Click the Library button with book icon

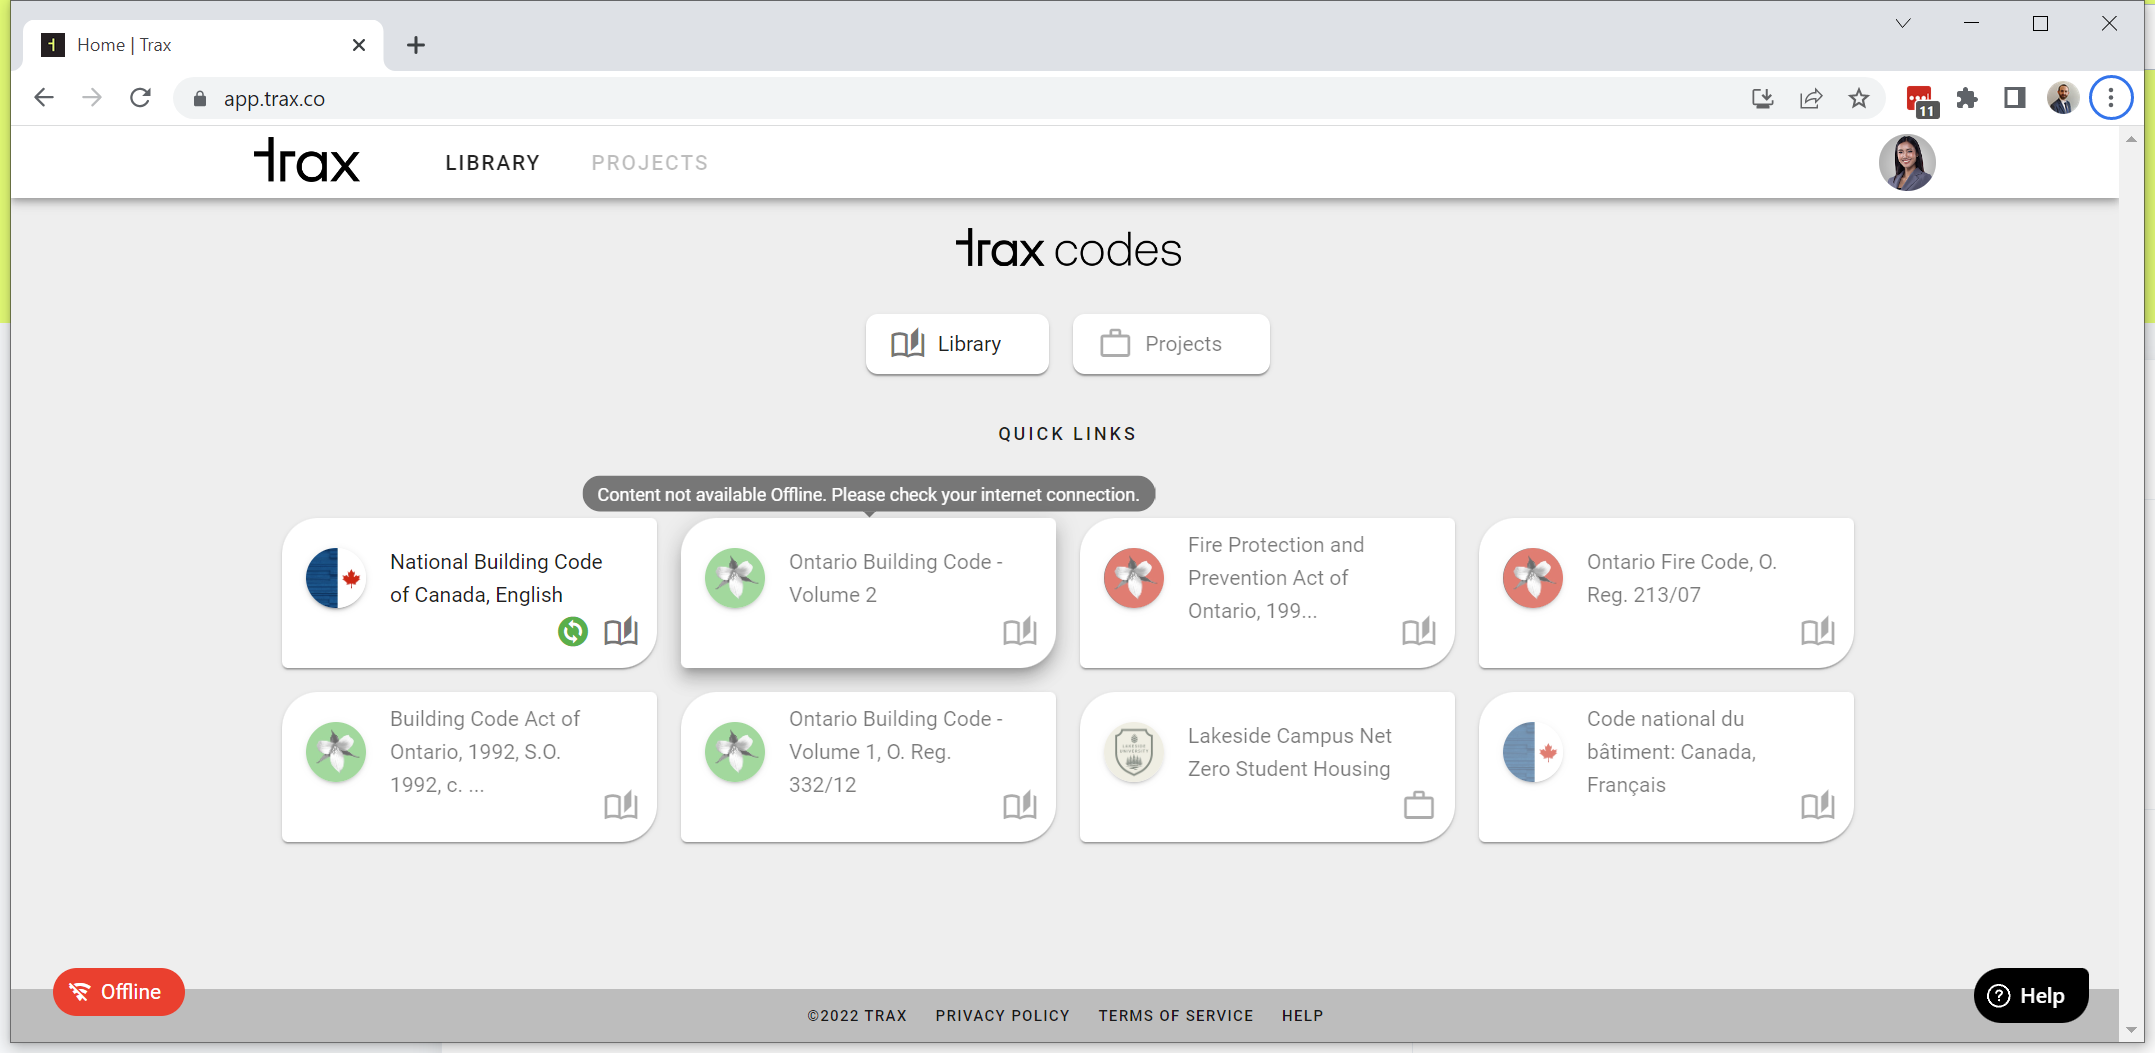point(957,344)
